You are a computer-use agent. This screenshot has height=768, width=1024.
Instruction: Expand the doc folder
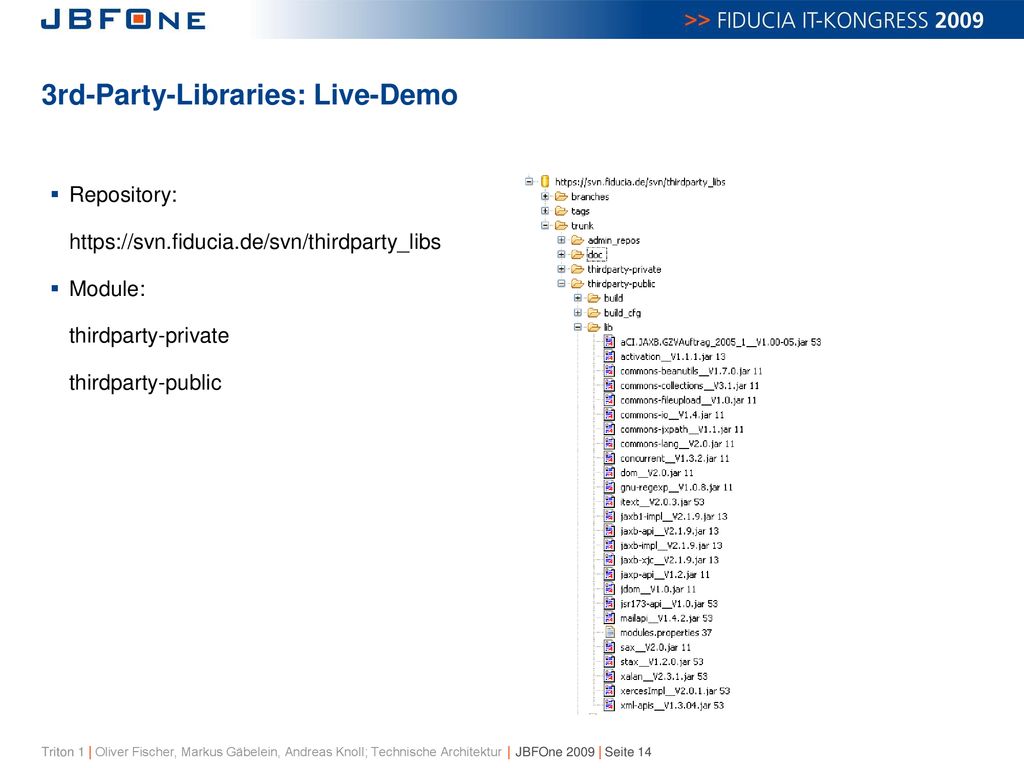562,254
